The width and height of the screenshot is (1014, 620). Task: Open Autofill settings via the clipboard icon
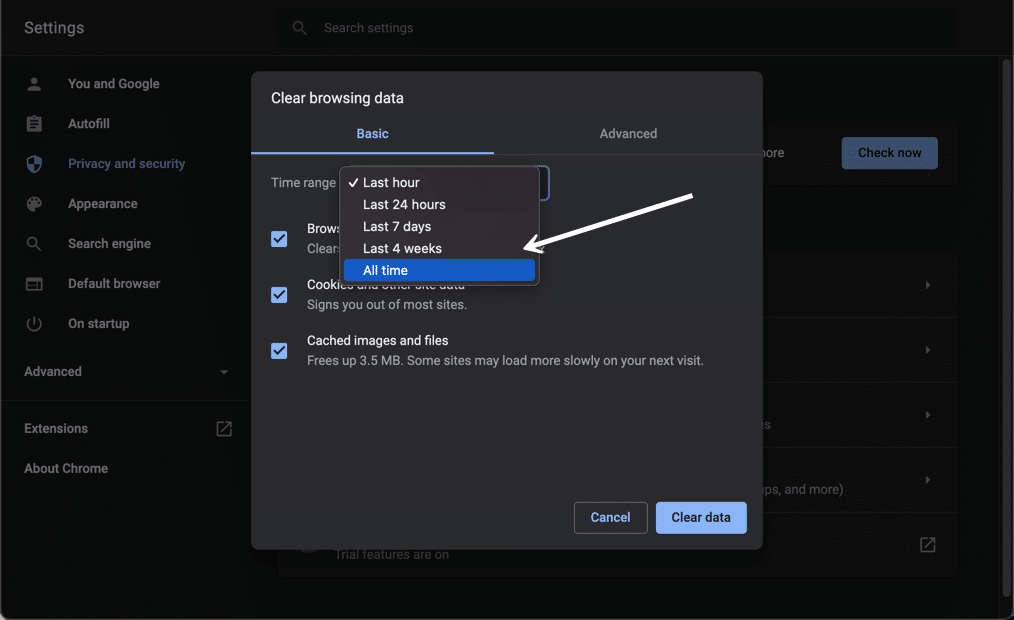pos(34,124)
